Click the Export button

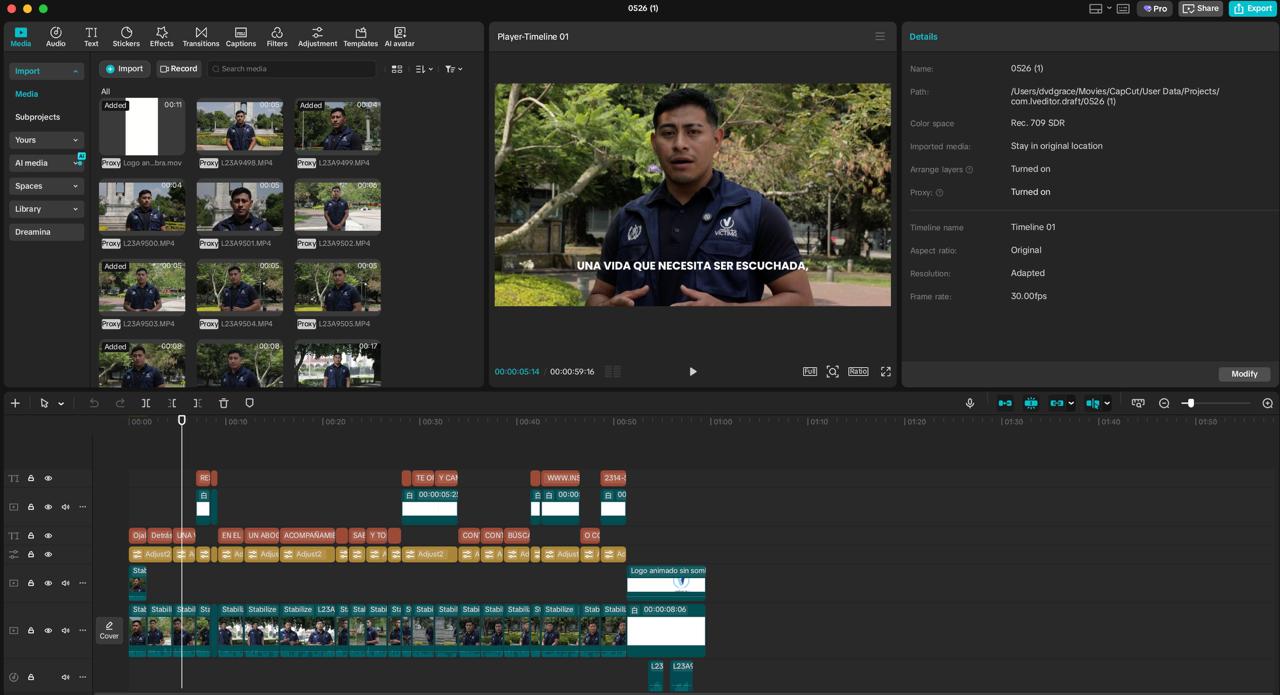pos(1253,8)
